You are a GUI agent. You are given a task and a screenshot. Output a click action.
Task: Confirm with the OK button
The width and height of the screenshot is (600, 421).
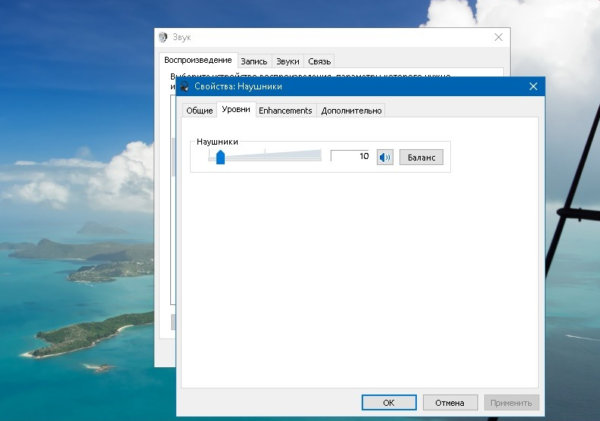388,402
